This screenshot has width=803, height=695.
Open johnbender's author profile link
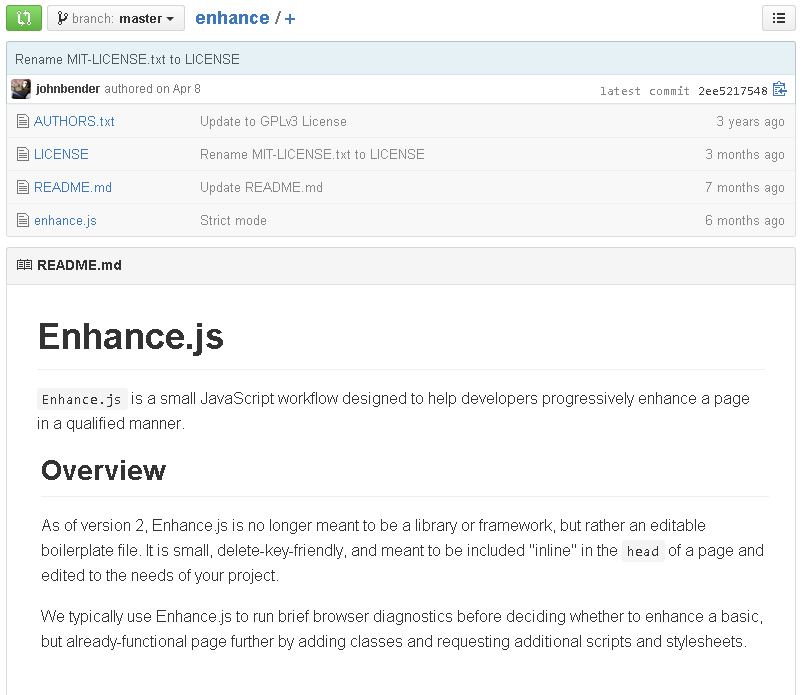(x=68, y=89)
